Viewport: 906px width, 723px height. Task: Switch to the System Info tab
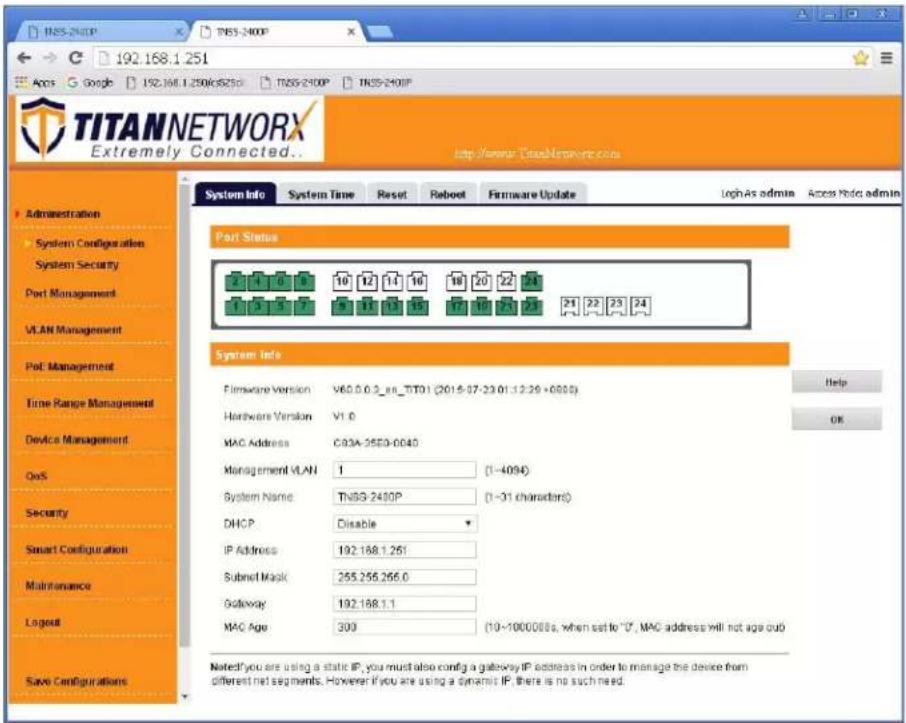coord(235,194)
